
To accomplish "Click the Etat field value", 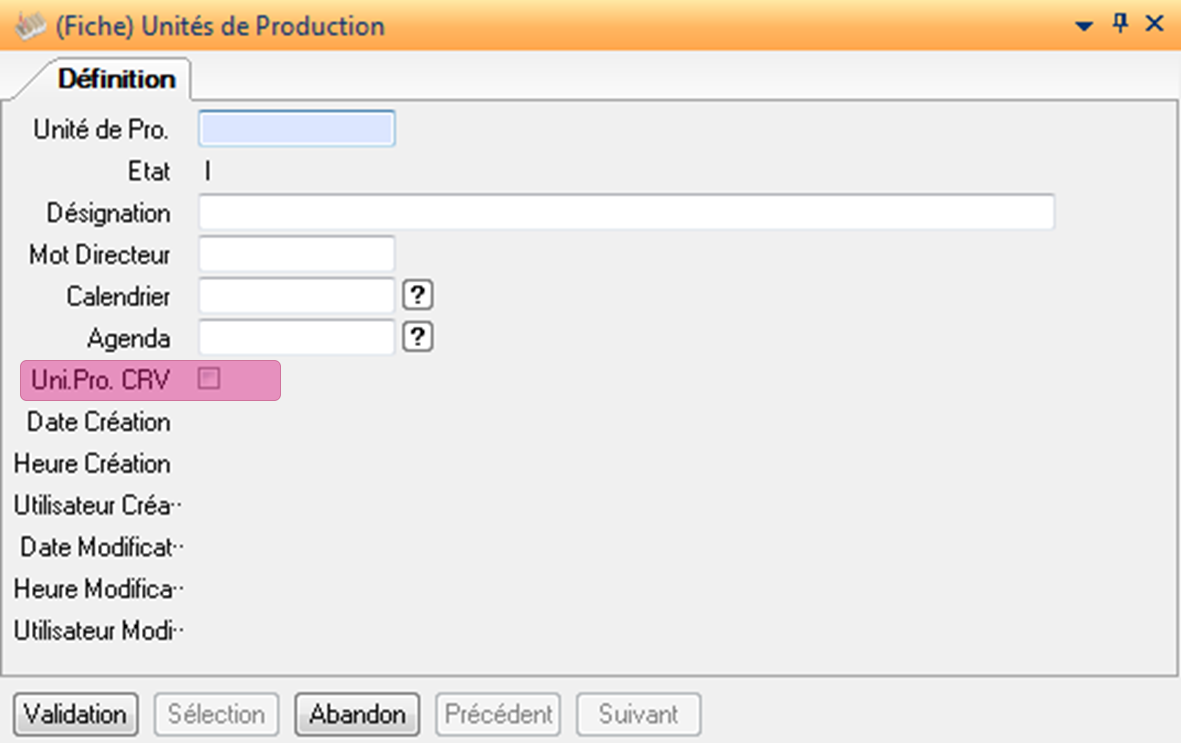I will pos(208,171).
